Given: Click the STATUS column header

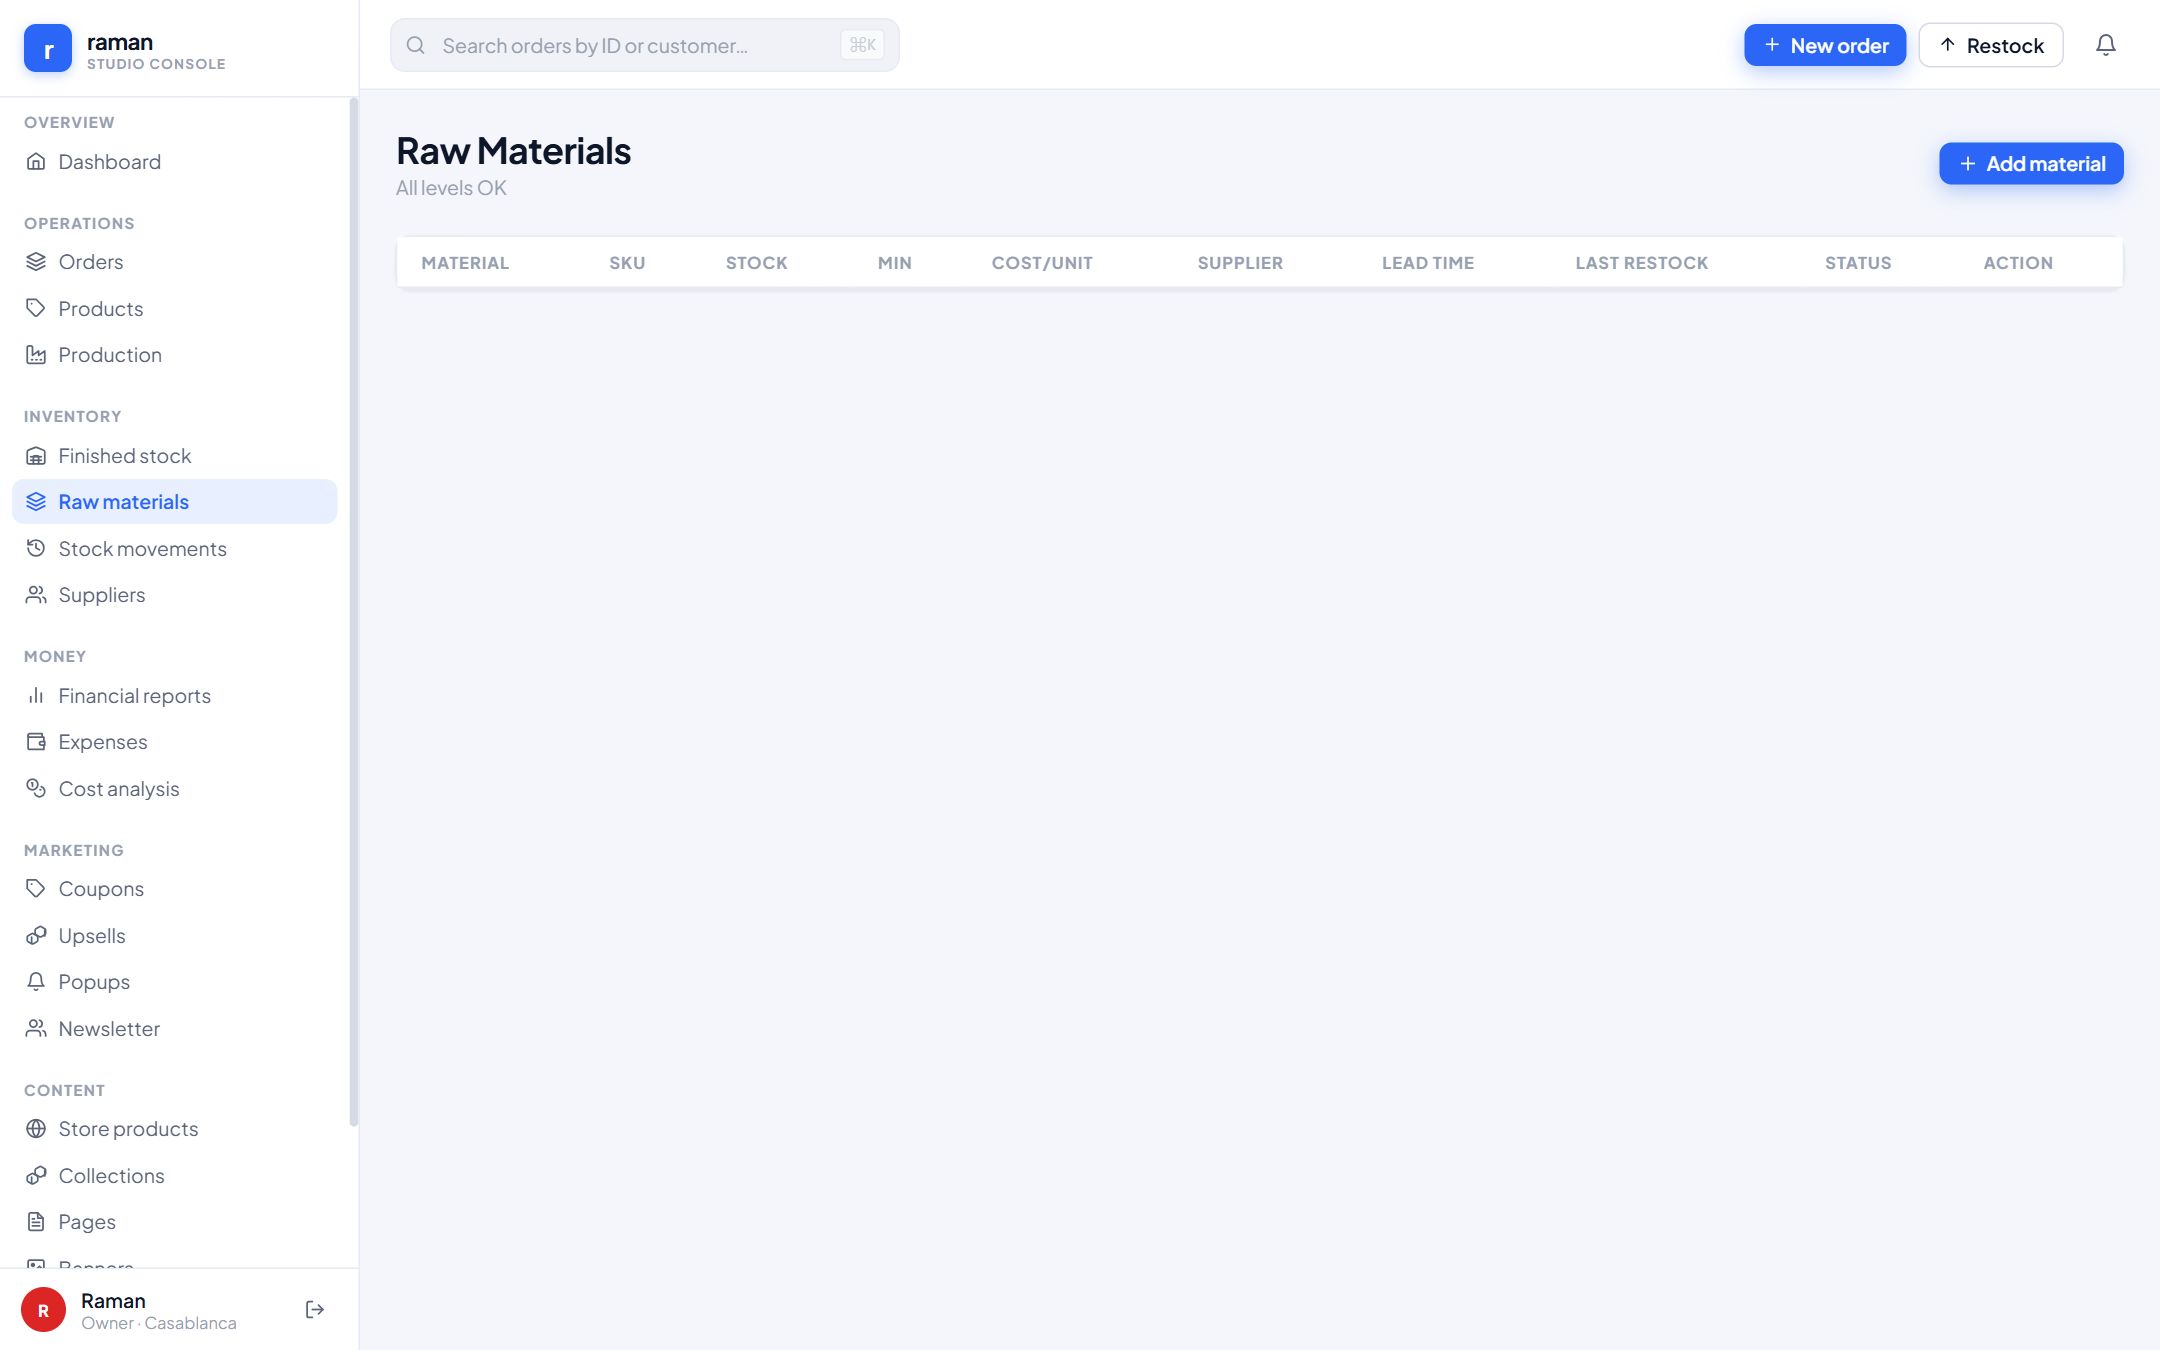Looking at the screenshot, I should pyautogui.click(x=1858, y=263).
